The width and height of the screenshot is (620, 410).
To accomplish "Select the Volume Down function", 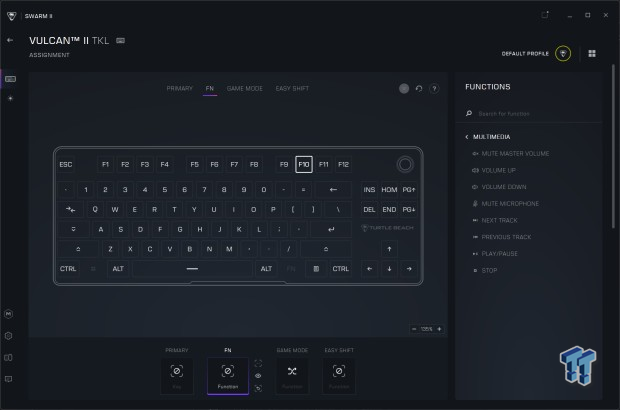I will click(x=499, y=187).
